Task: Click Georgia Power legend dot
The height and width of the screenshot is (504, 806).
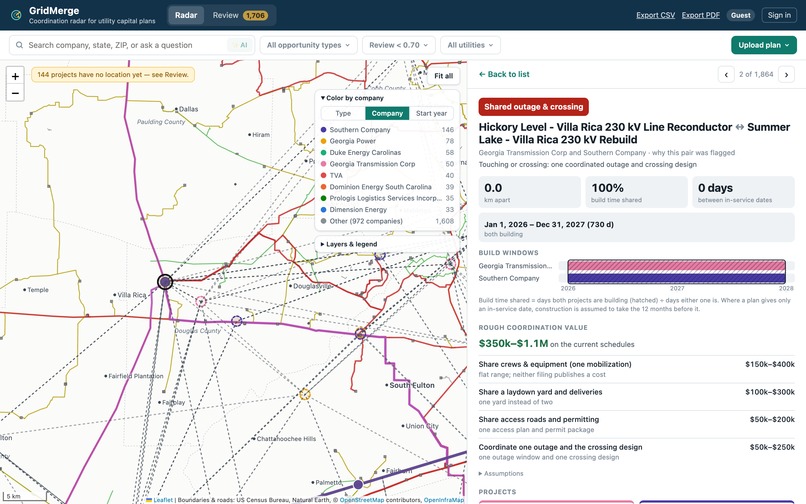Action: point(323,141)
